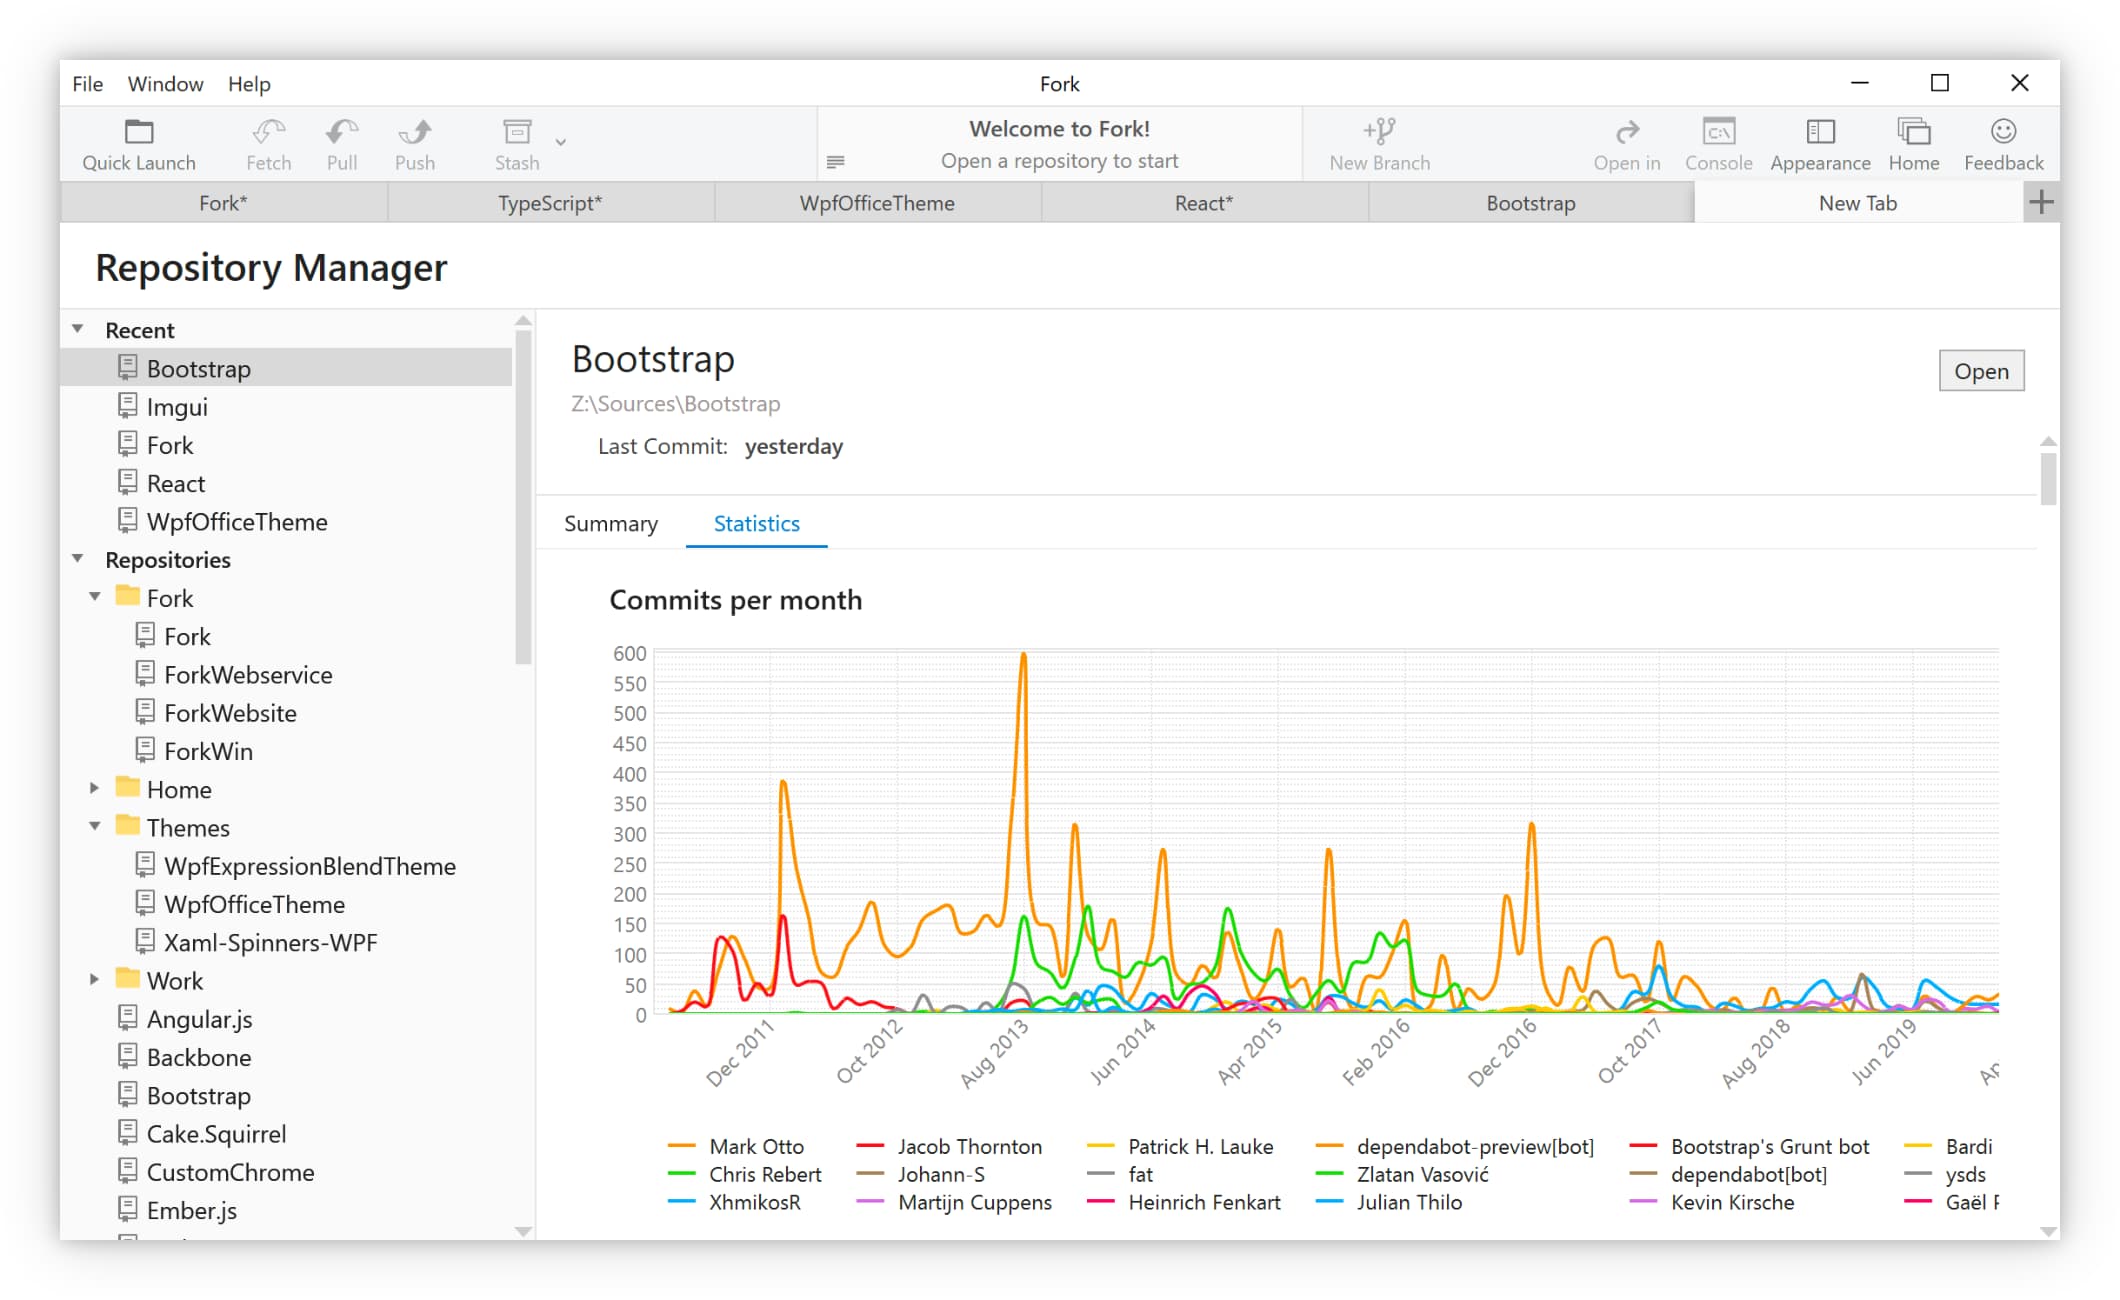This screenshot has width=2120, height=1300.
Task: Open the Themes folder icon
Action: (127, 825)
